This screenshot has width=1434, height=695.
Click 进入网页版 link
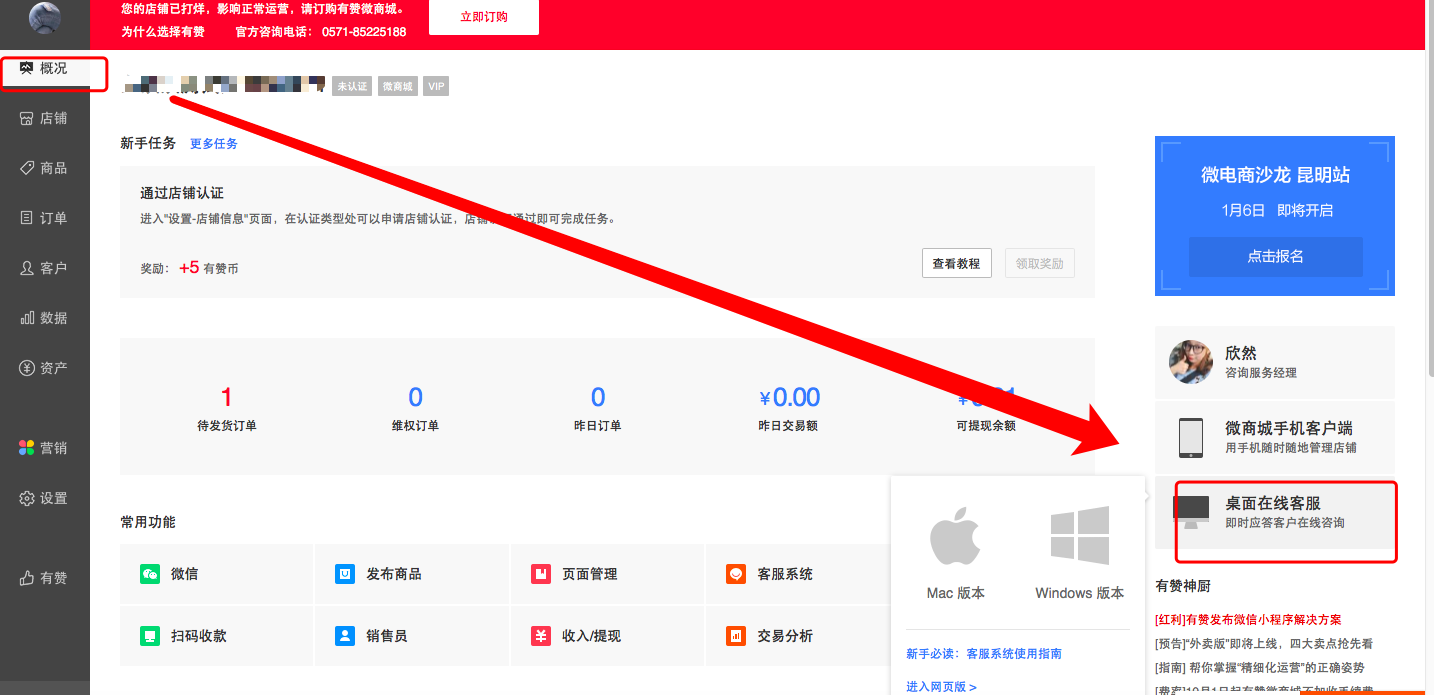(x=941, y=686)
